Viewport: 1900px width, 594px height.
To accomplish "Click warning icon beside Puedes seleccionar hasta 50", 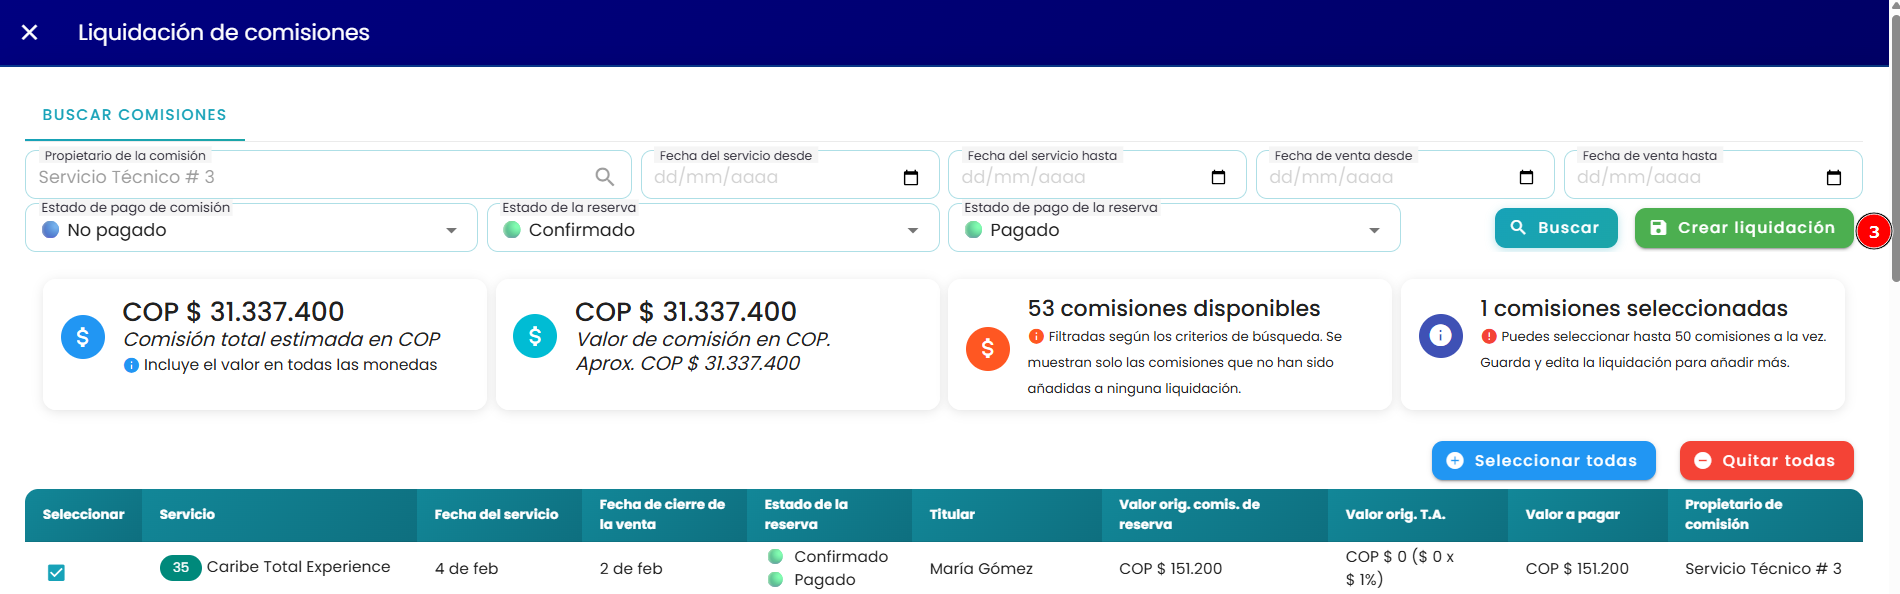I will 1489,337.
